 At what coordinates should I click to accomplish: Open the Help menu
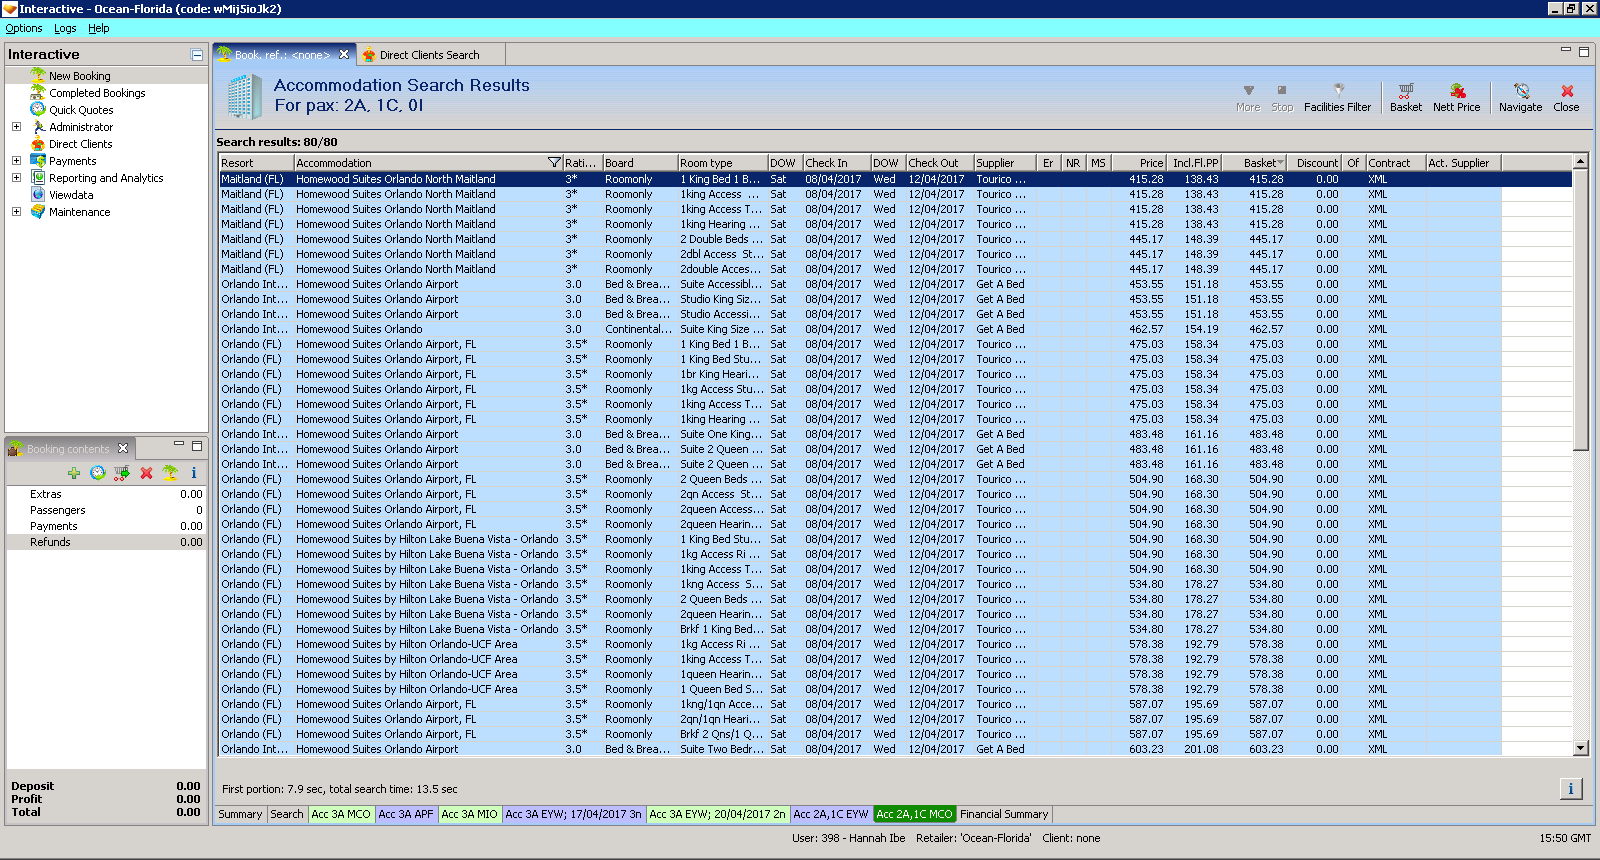click(x=99, y=28)
